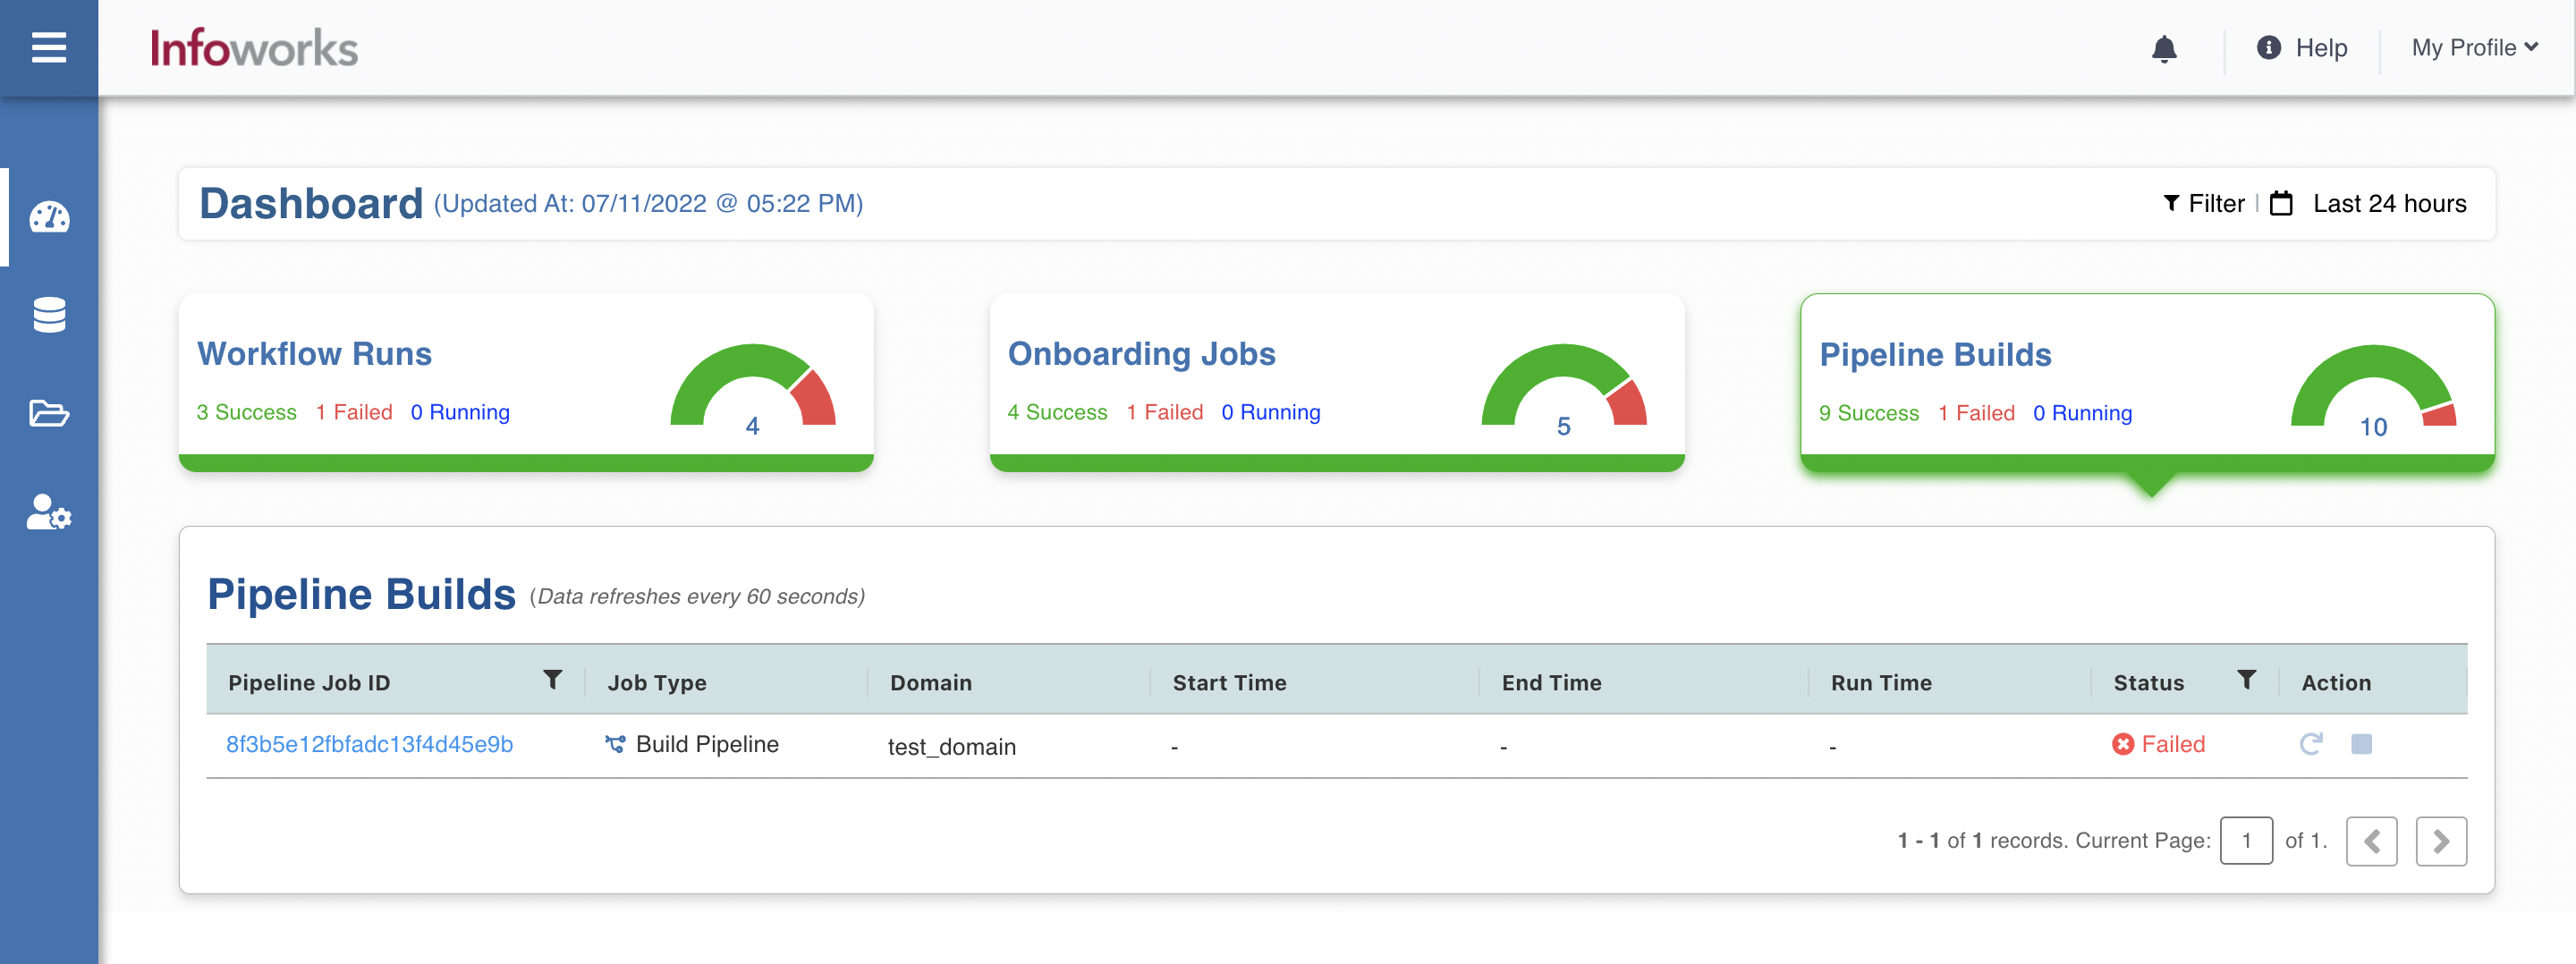The height and width of the screenshot is (964, 2576).
Task: Filter the Pipeline Job ID column
Action: point(552,680)
